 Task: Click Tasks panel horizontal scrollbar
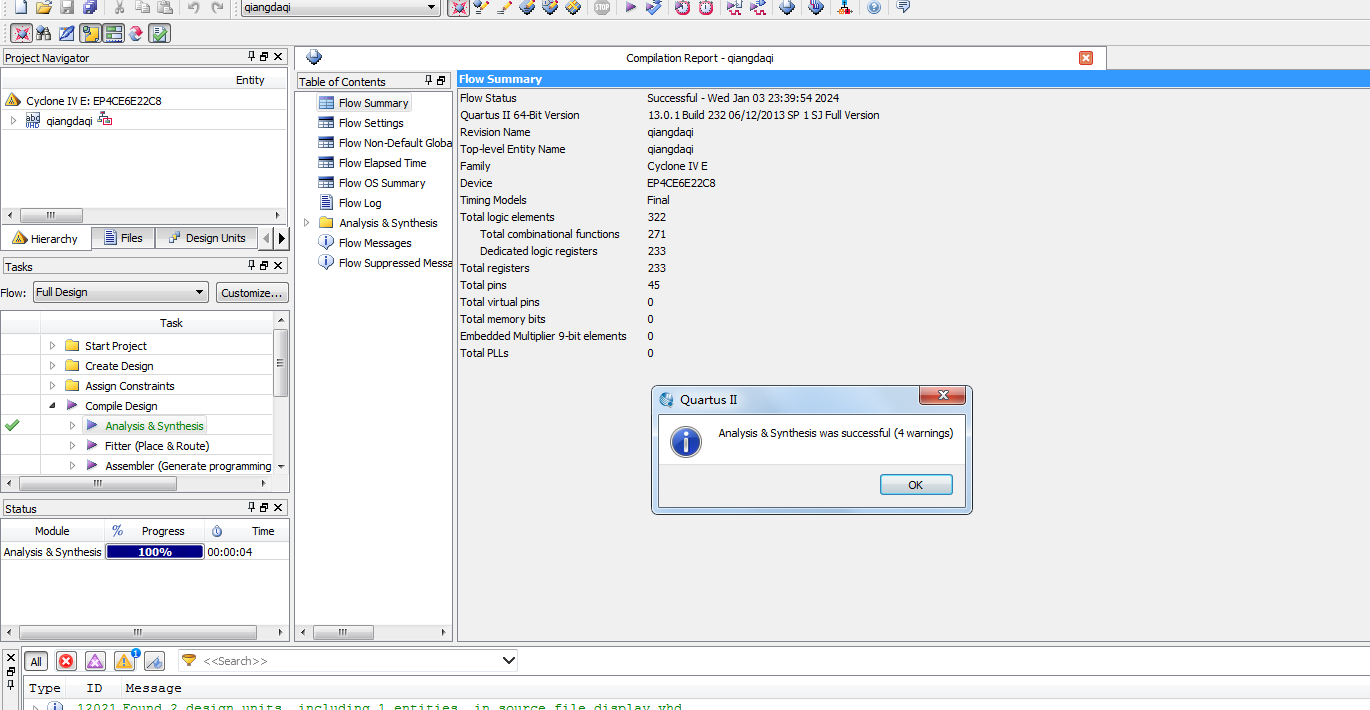pyautogui.click(x=98, y=483)
